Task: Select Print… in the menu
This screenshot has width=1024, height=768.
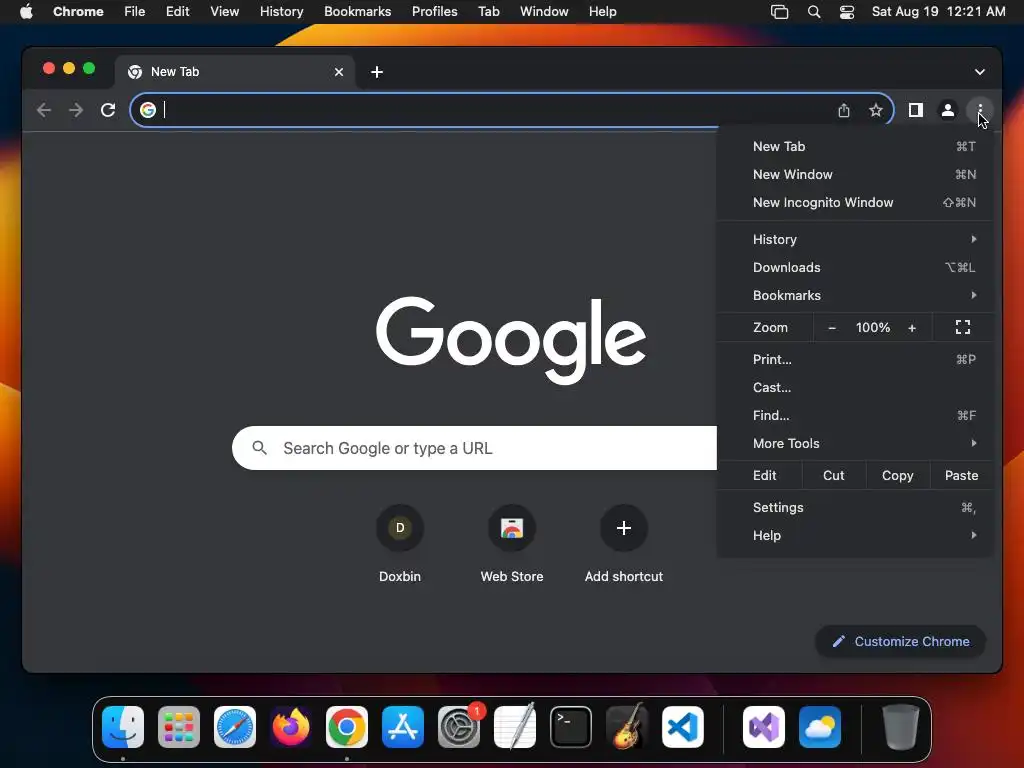Action: 856,359
